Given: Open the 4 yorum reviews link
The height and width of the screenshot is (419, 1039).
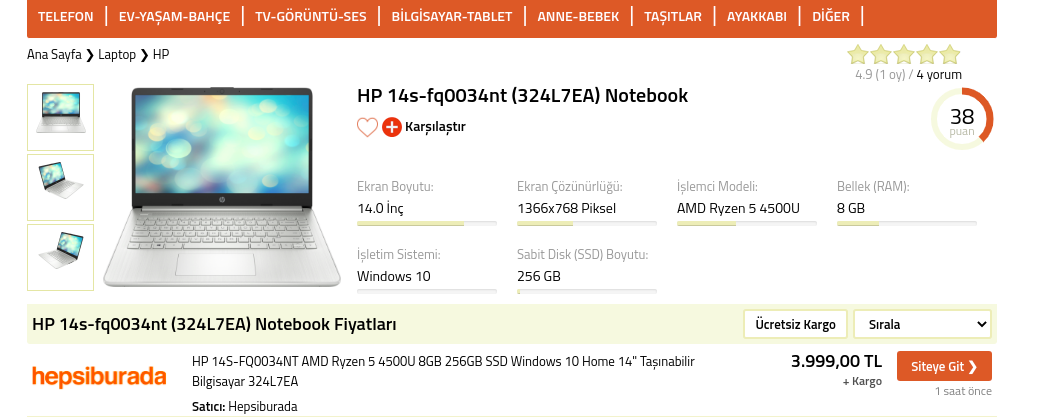Looking at the screenshot, I should point(939,74).
